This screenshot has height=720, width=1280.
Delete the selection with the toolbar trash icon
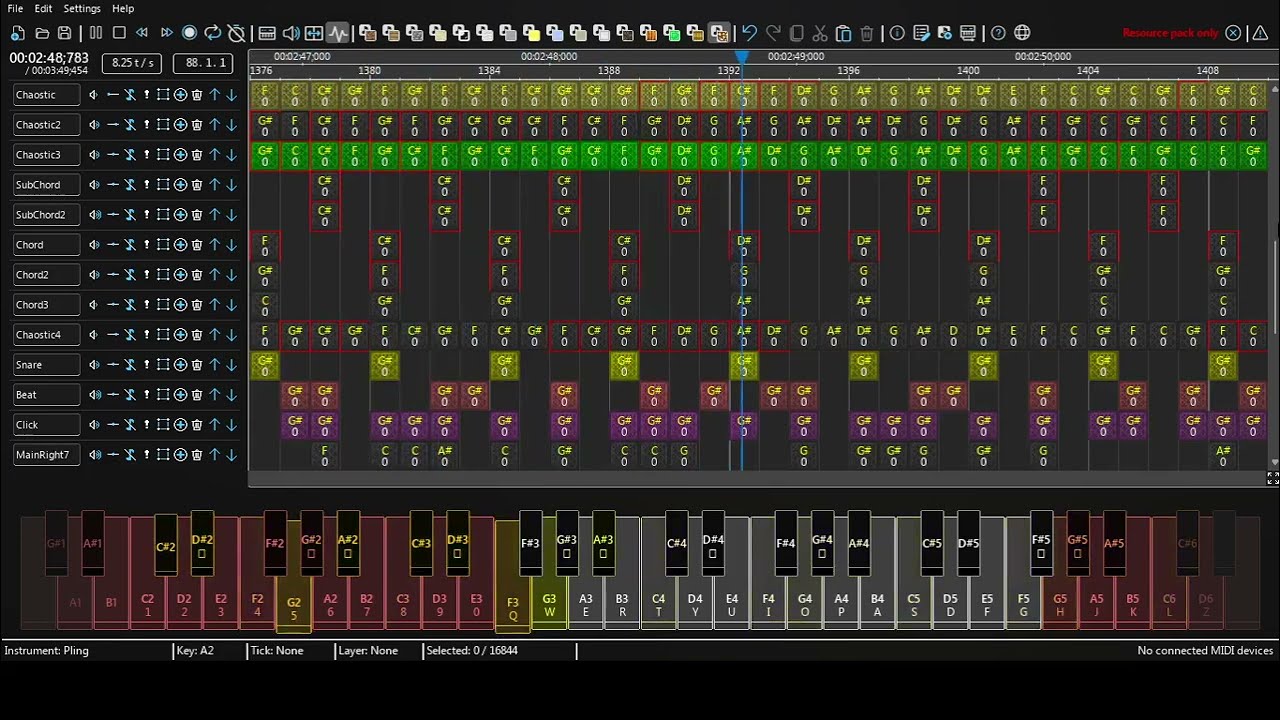pos(867,33)
